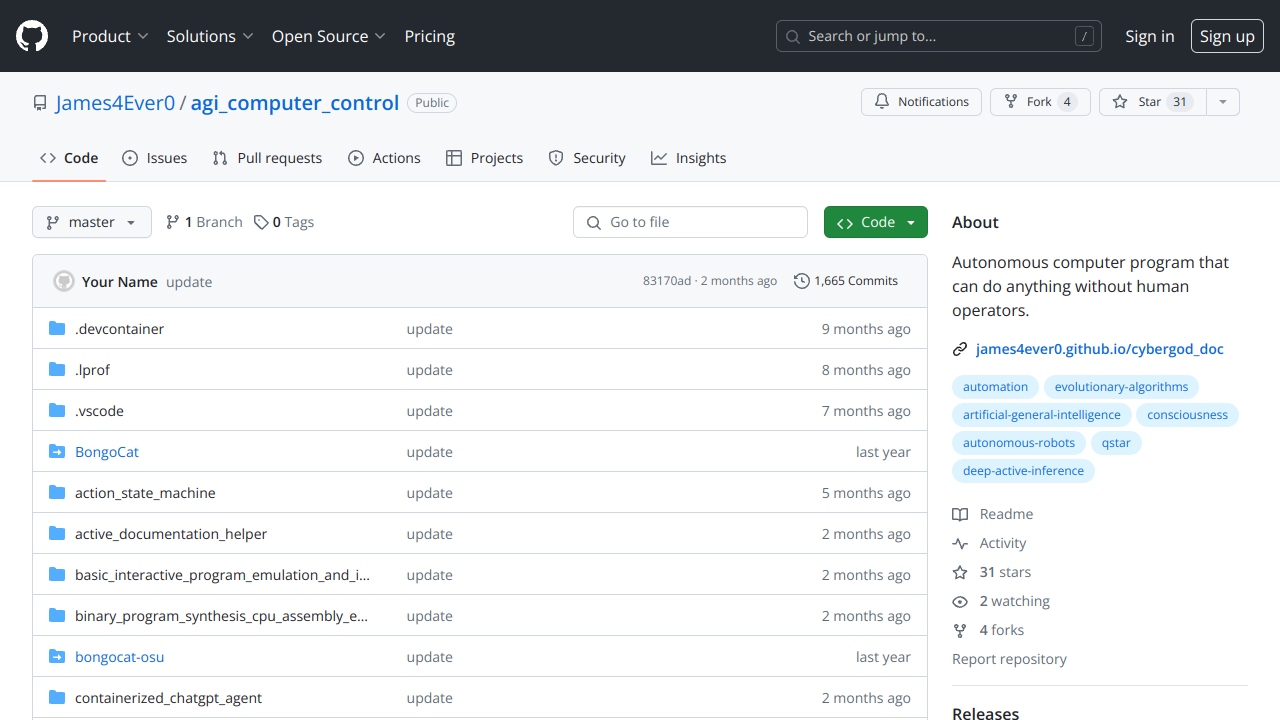The width and height of the screenshot is (1280, 720).
Task: Go to the Pricing page
Action: tap(430, 36)
